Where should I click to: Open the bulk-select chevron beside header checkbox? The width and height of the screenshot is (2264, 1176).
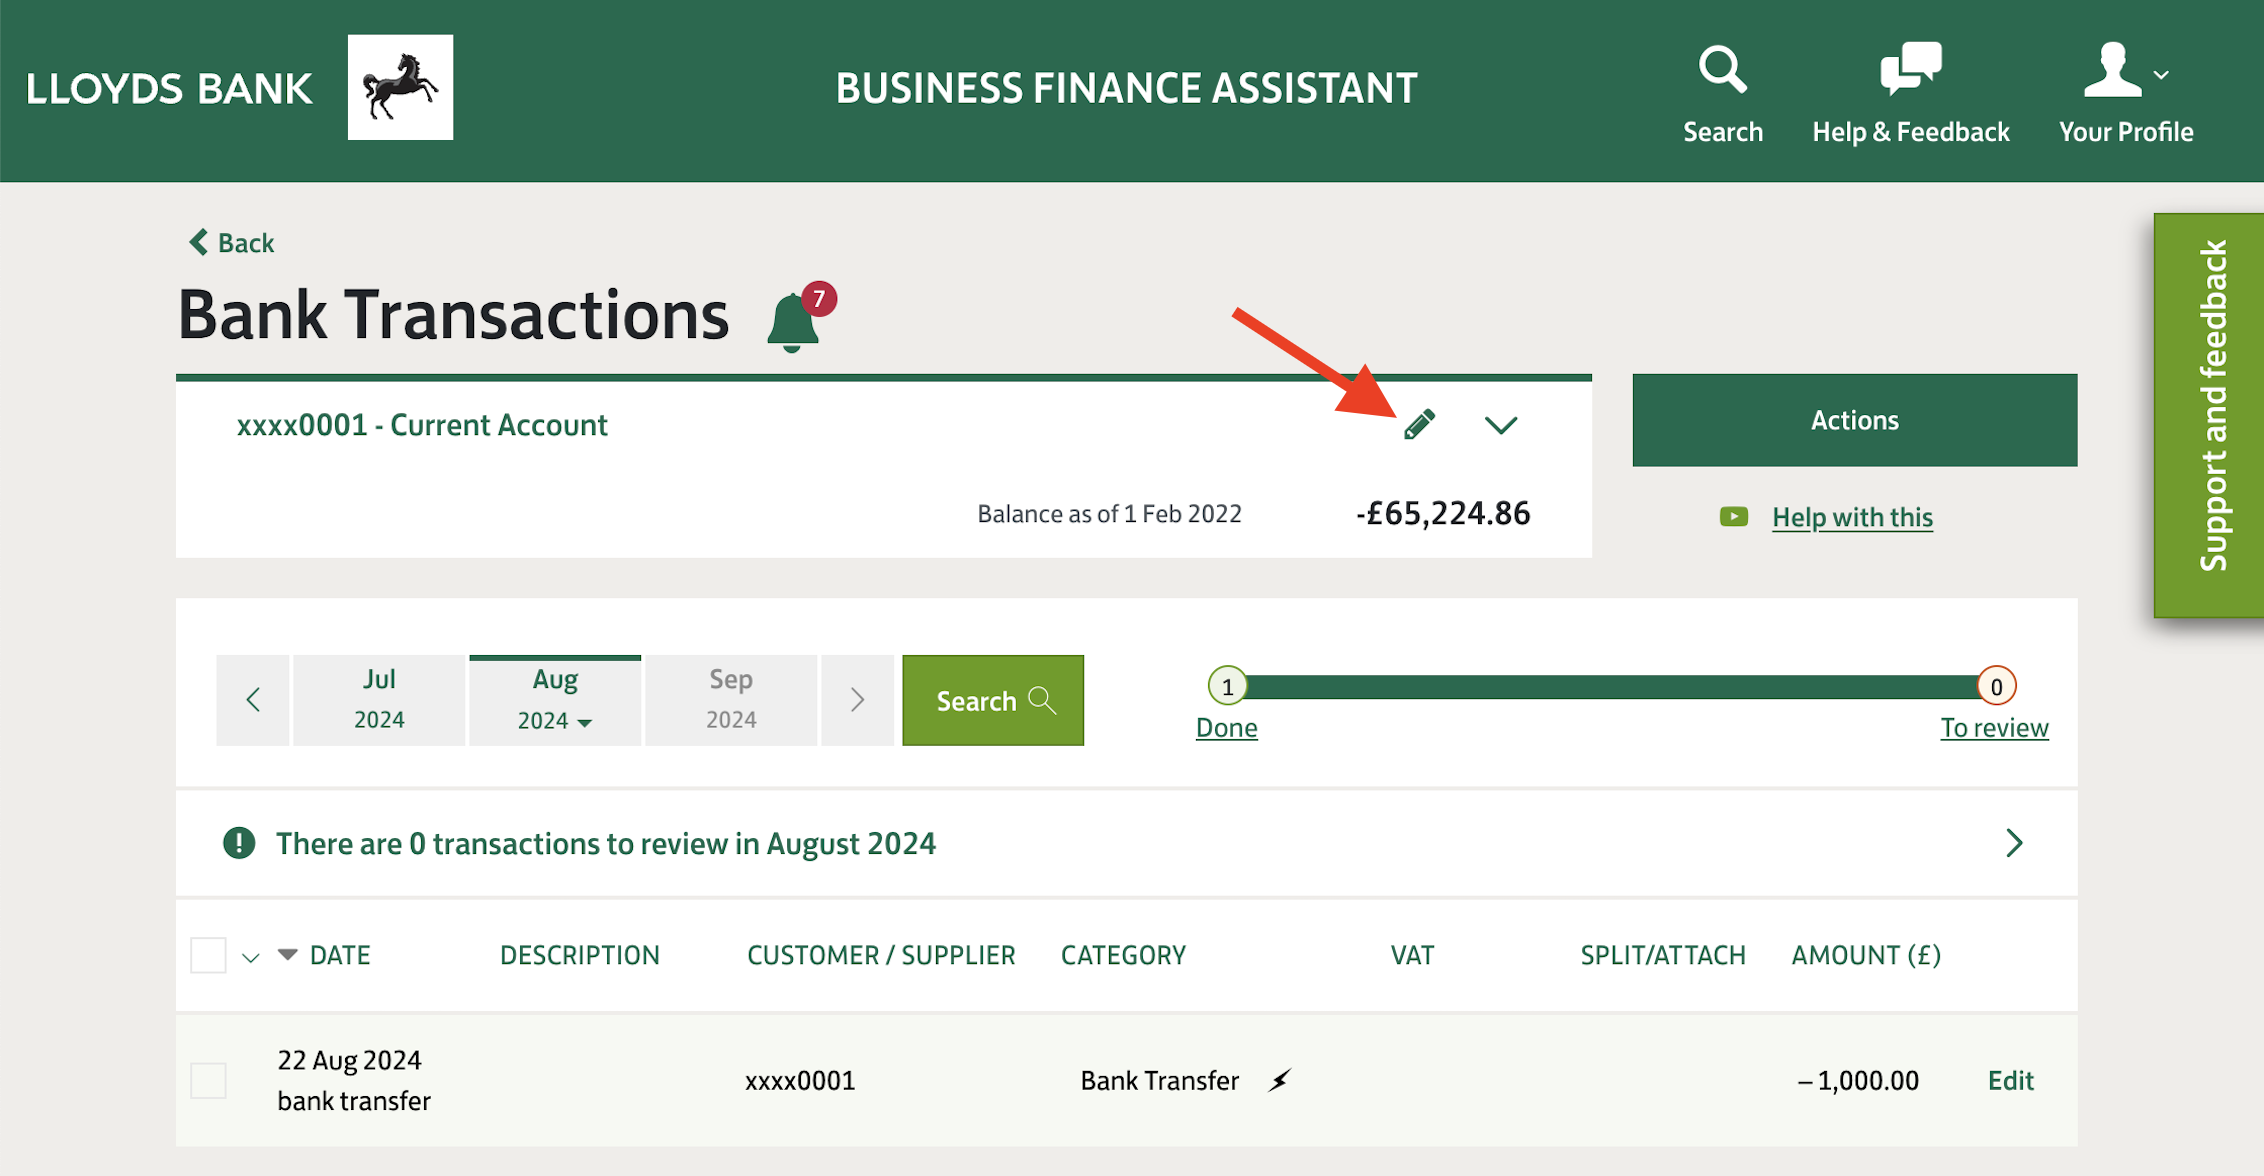point(251,957)
